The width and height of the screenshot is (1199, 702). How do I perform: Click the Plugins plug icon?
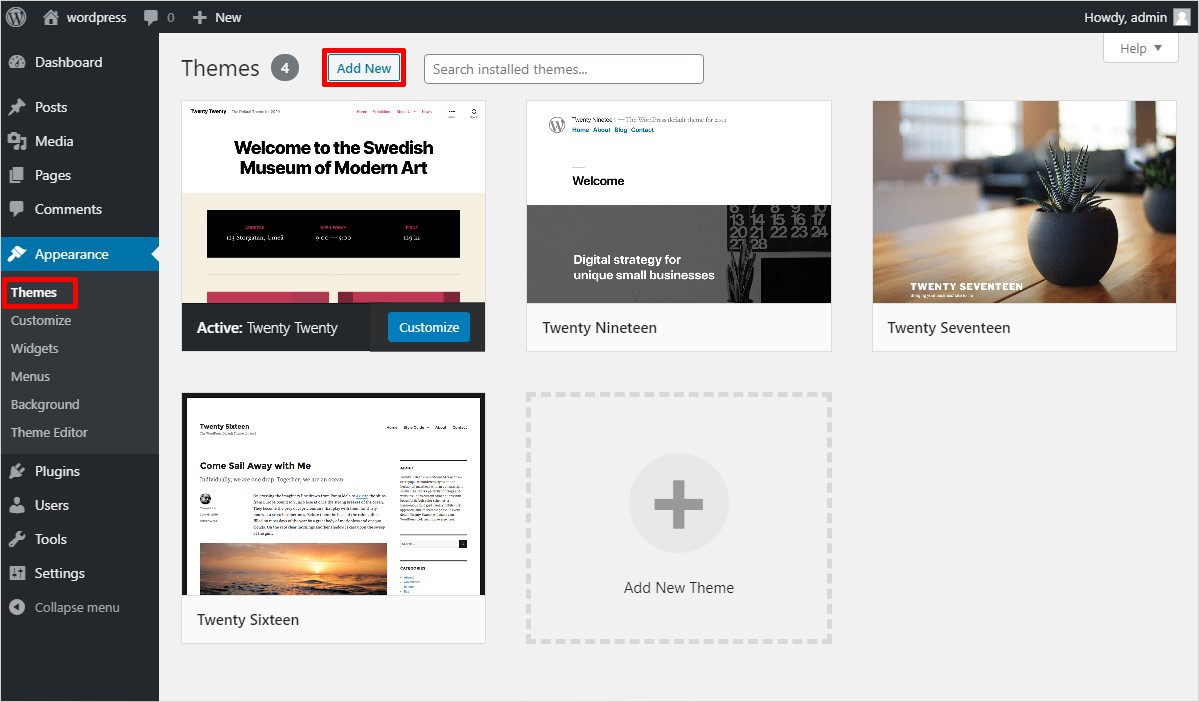[17, 471]
